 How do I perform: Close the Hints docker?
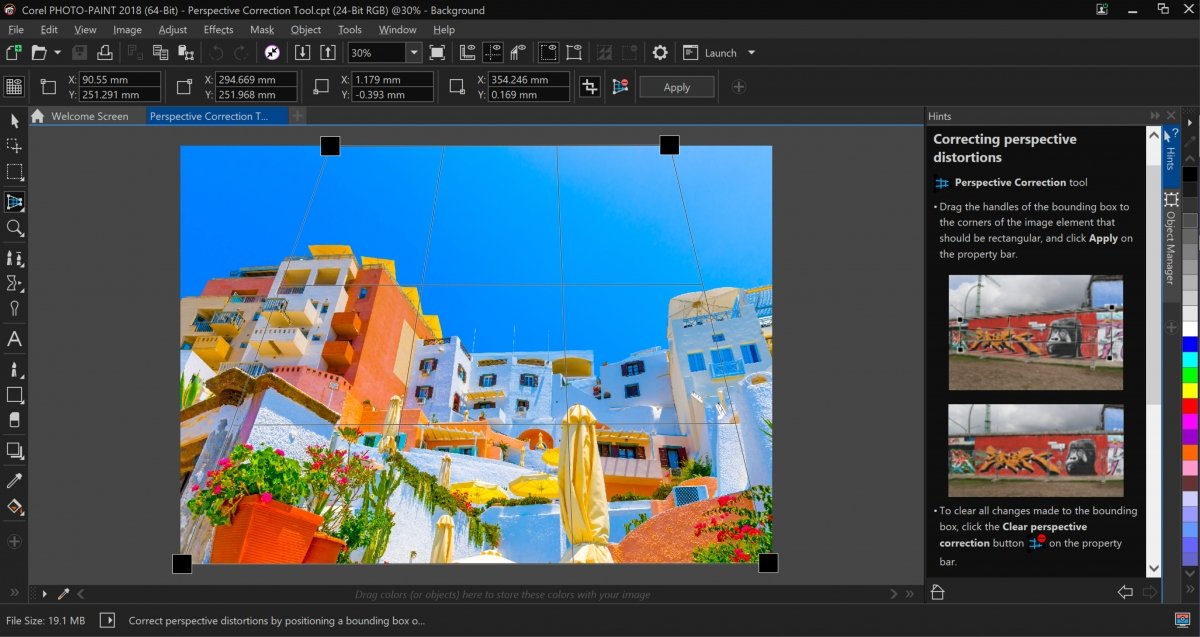point(1171,116)
